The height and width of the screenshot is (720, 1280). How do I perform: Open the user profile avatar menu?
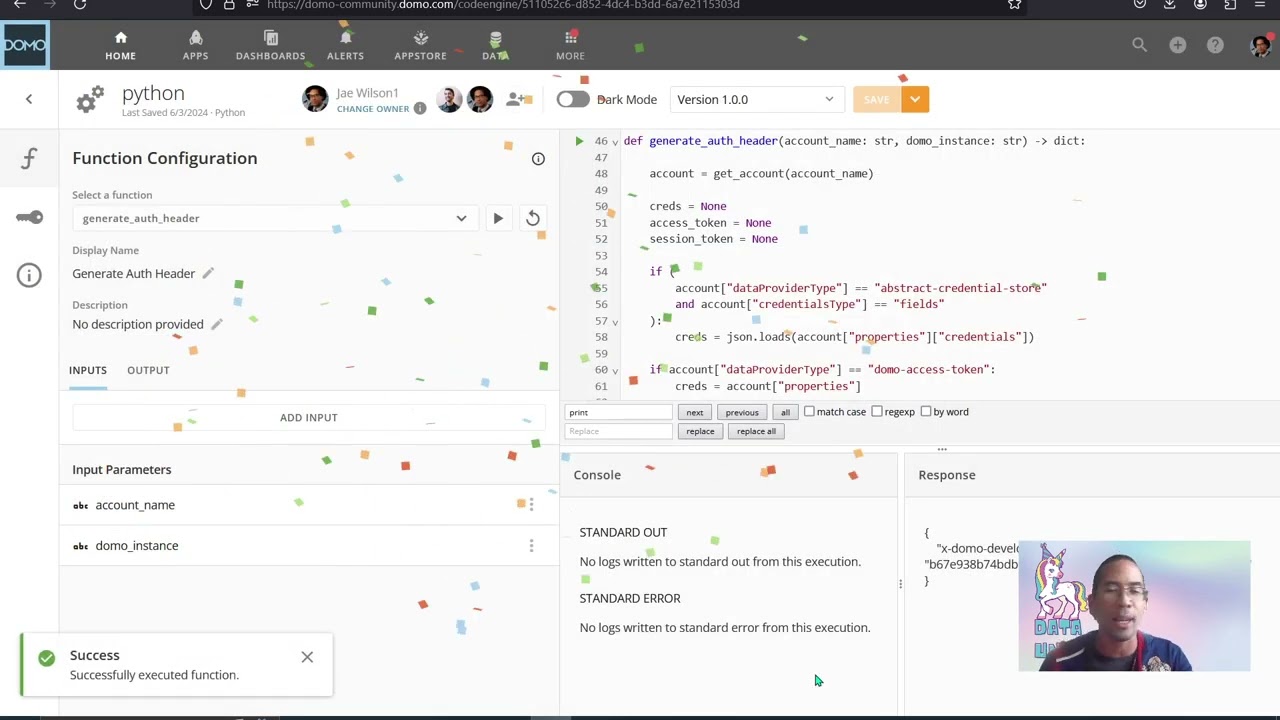(x=1261, y=45)
